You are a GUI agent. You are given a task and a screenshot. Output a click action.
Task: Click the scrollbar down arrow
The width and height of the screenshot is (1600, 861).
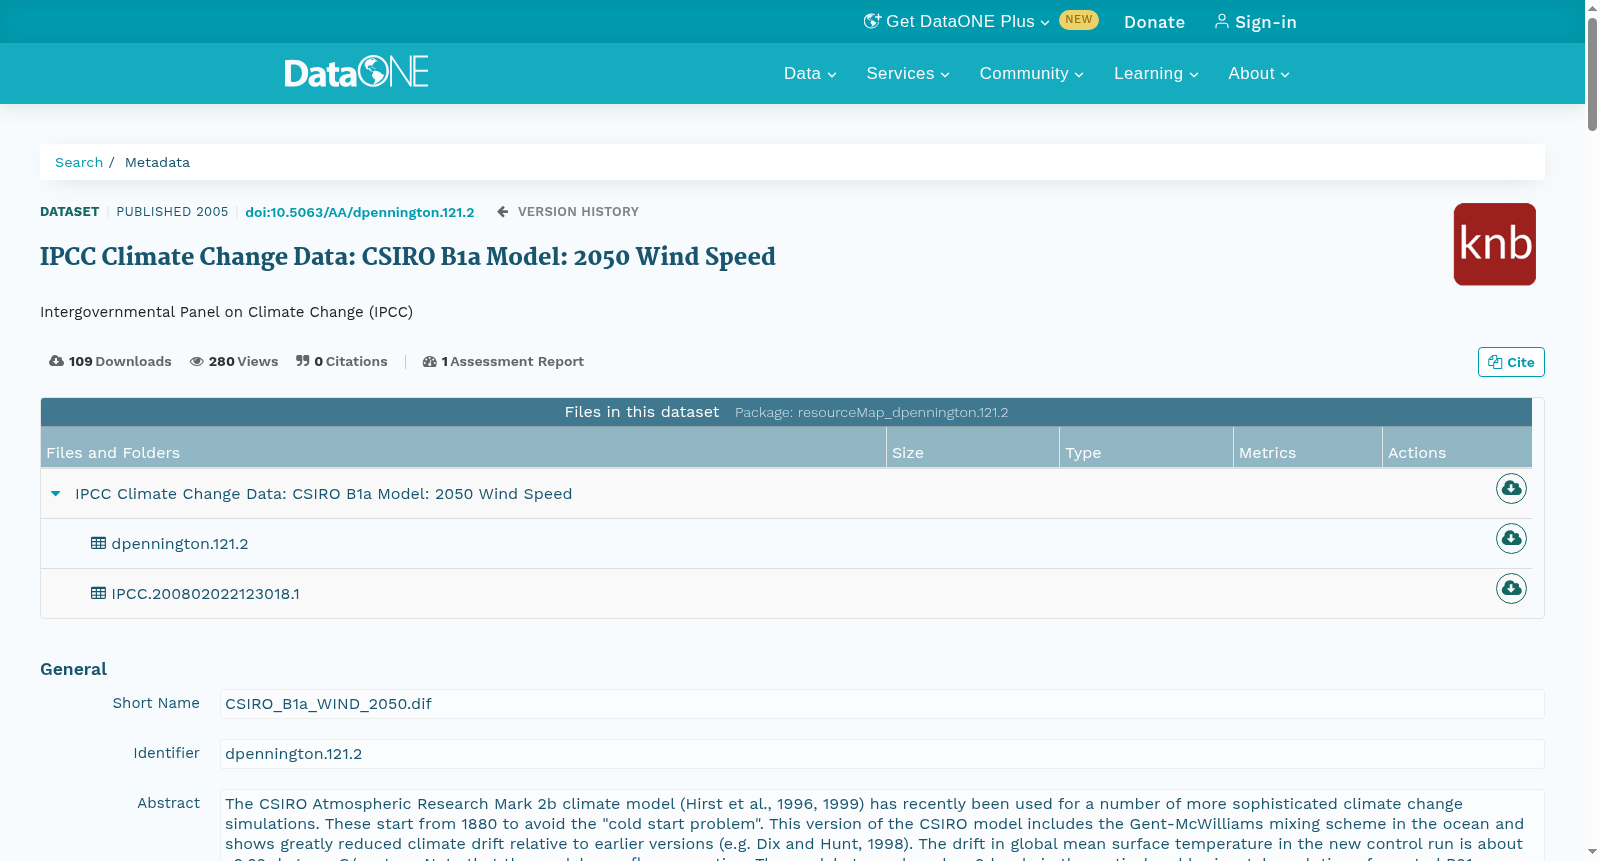tap(1592, 852)
